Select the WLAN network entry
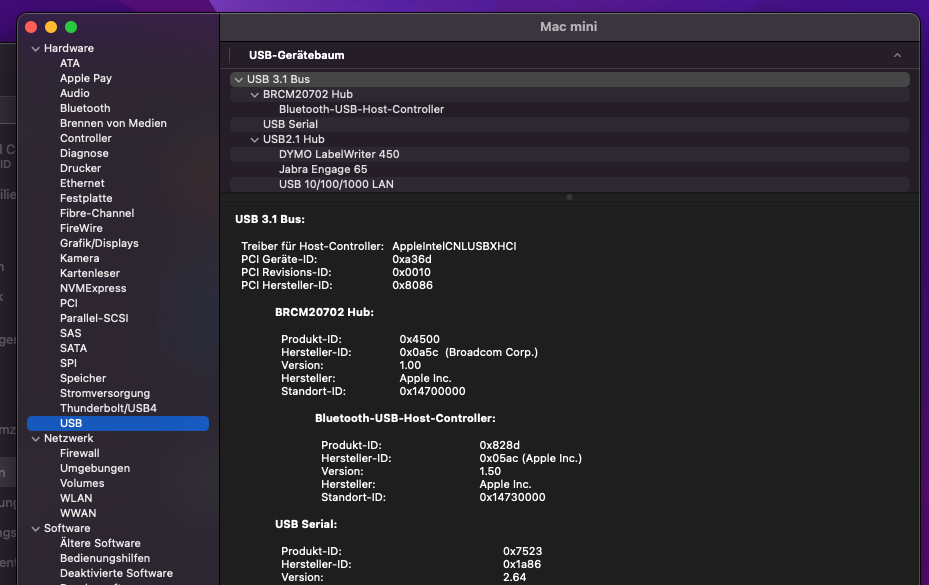 point(76,498)
